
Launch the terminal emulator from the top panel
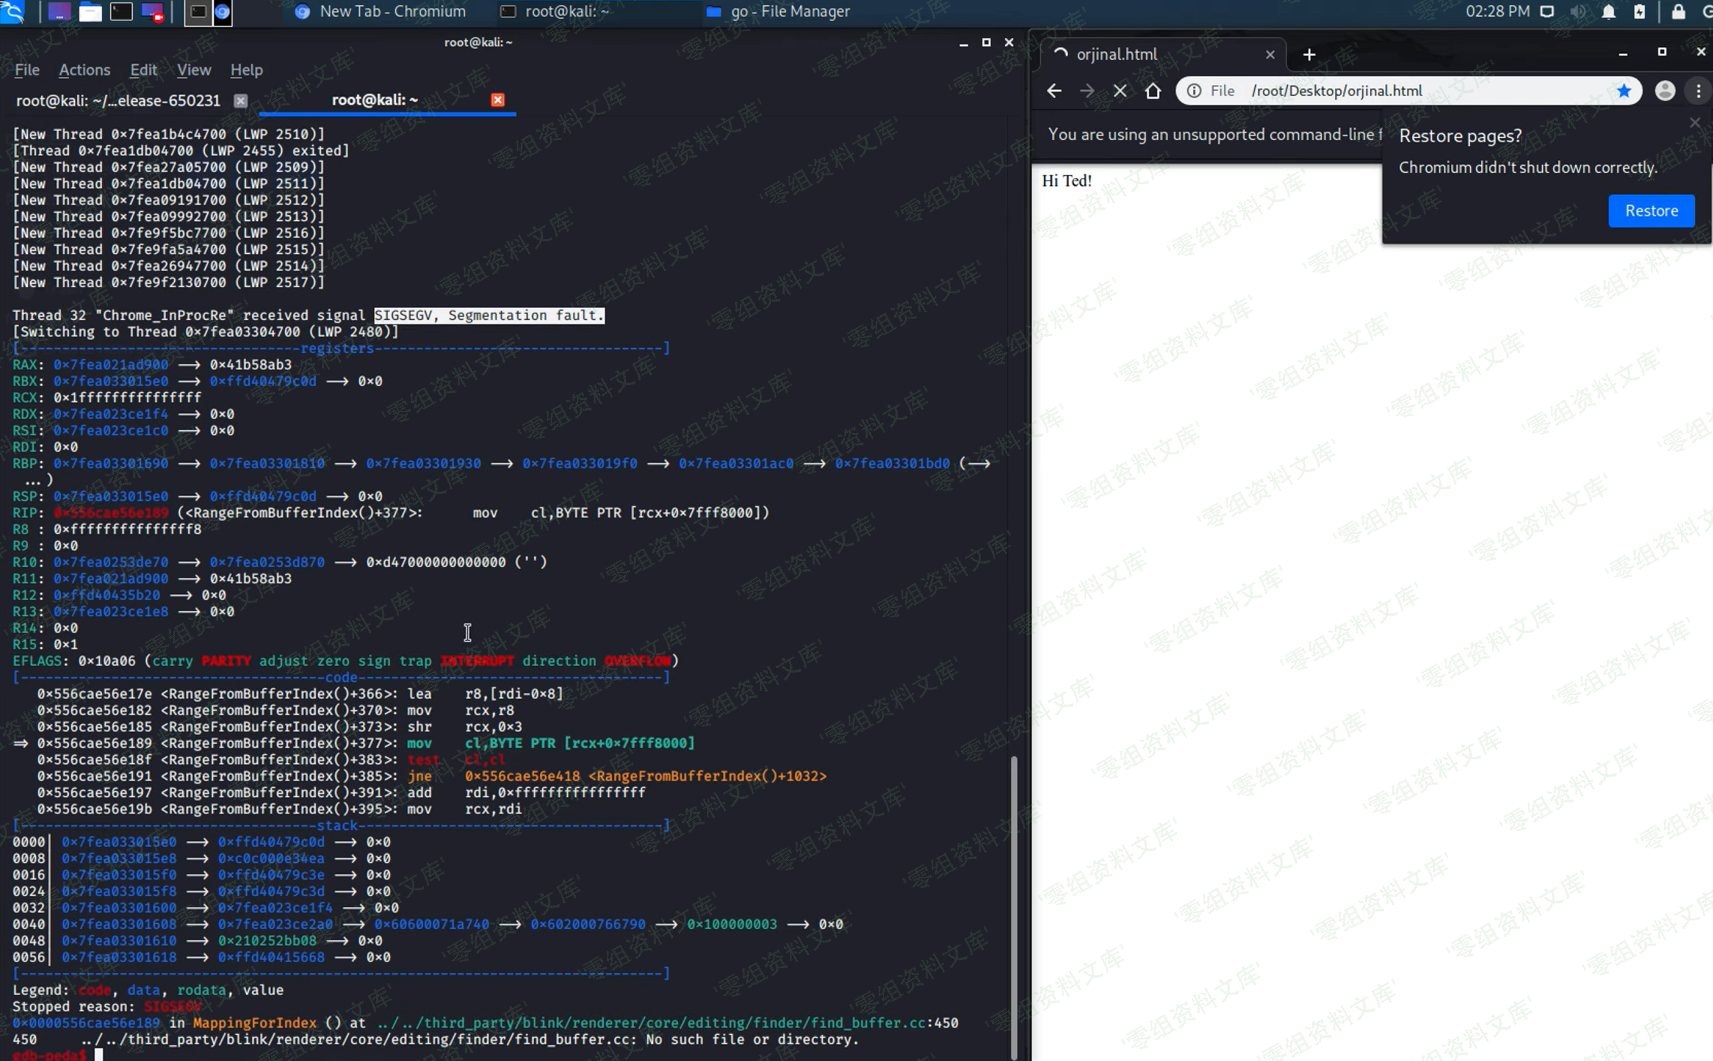121,12
